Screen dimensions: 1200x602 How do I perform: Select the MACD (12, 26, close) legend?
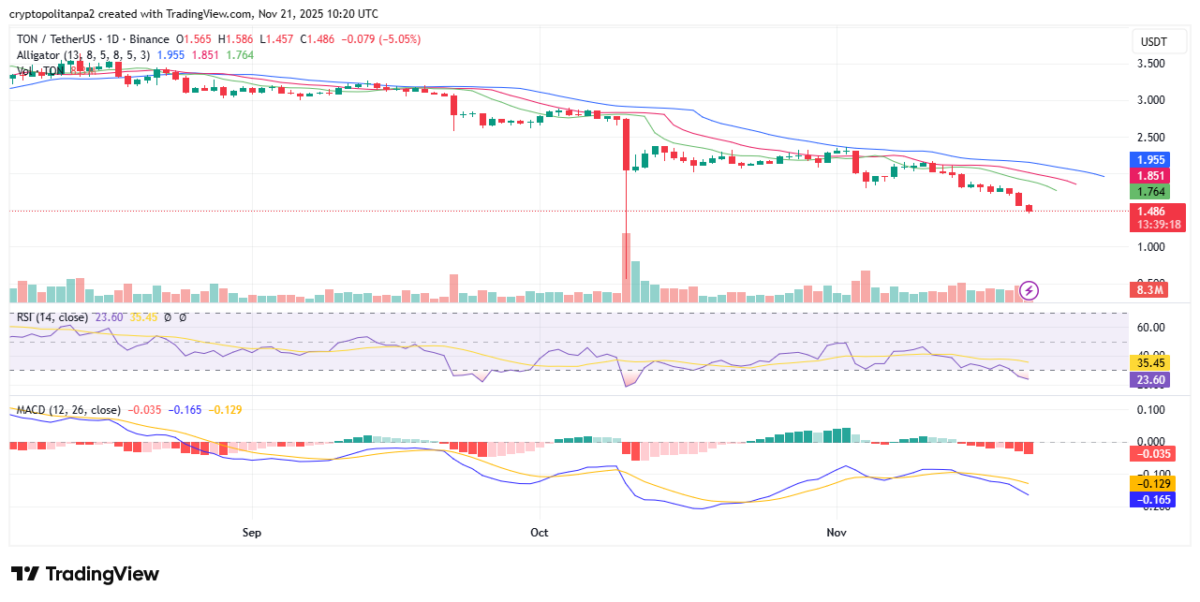(68, 410)
